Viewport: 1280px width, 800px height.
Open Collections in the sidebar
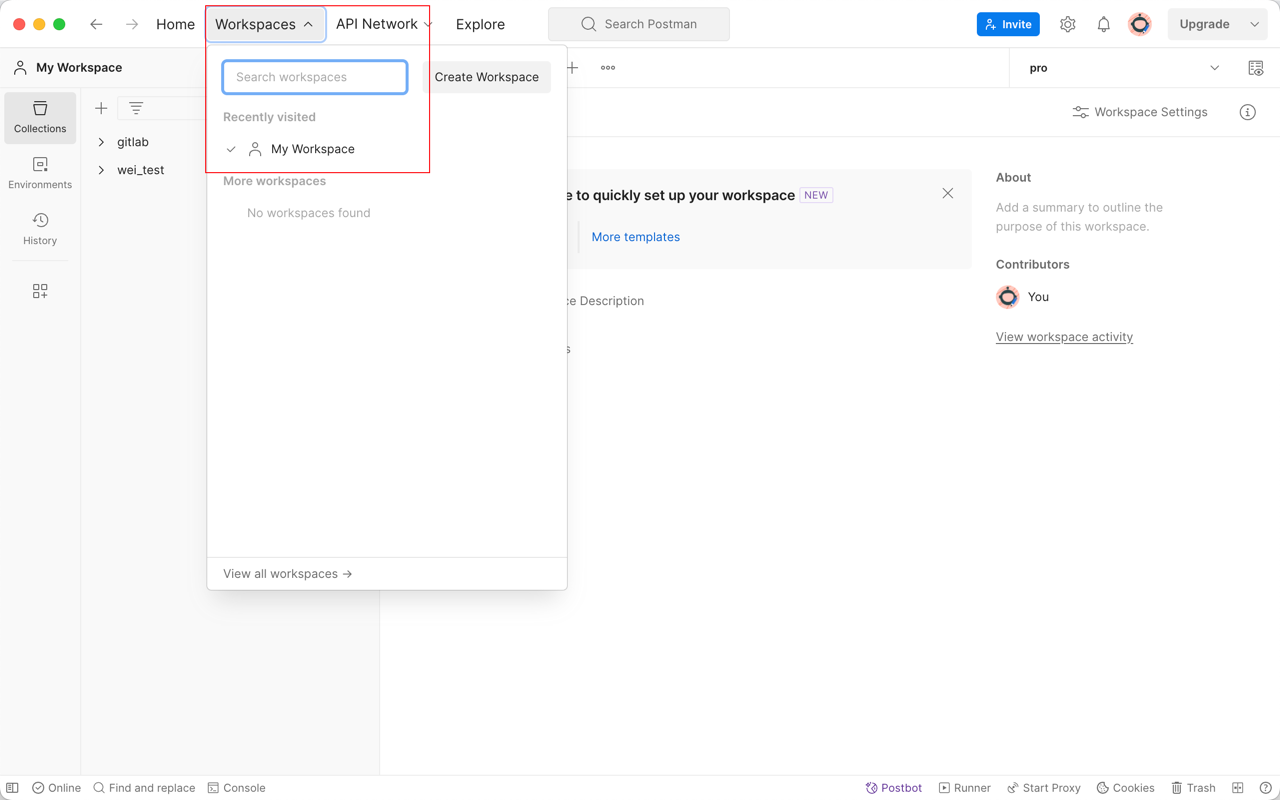coord(40,117)
